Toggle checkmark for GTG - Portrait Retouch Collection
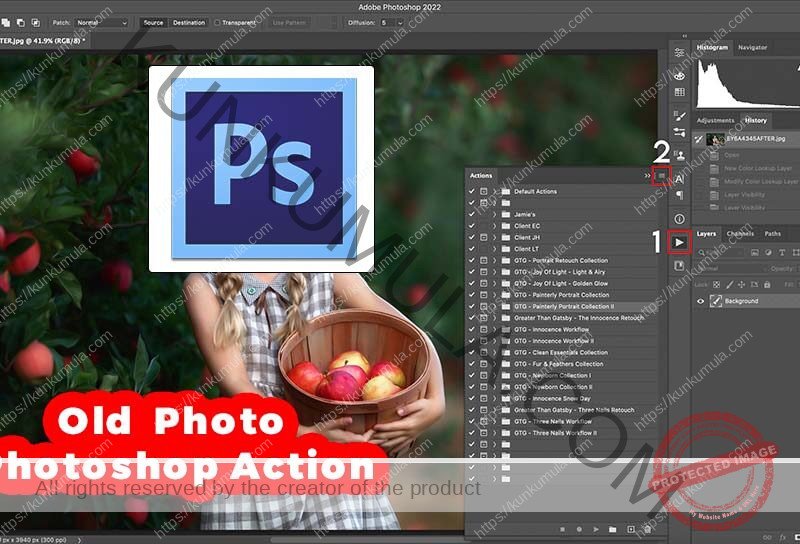 (x=471, y=260)
